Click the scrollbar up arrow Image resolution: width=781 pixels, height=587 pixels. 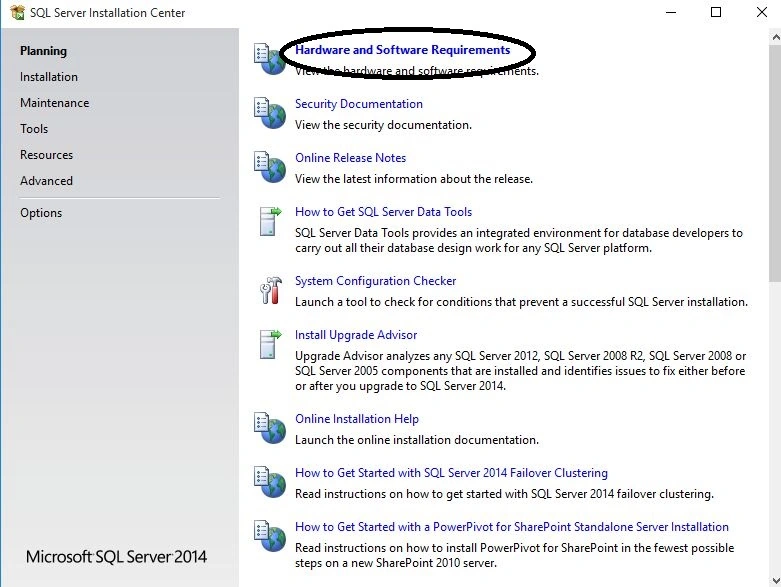775,36
